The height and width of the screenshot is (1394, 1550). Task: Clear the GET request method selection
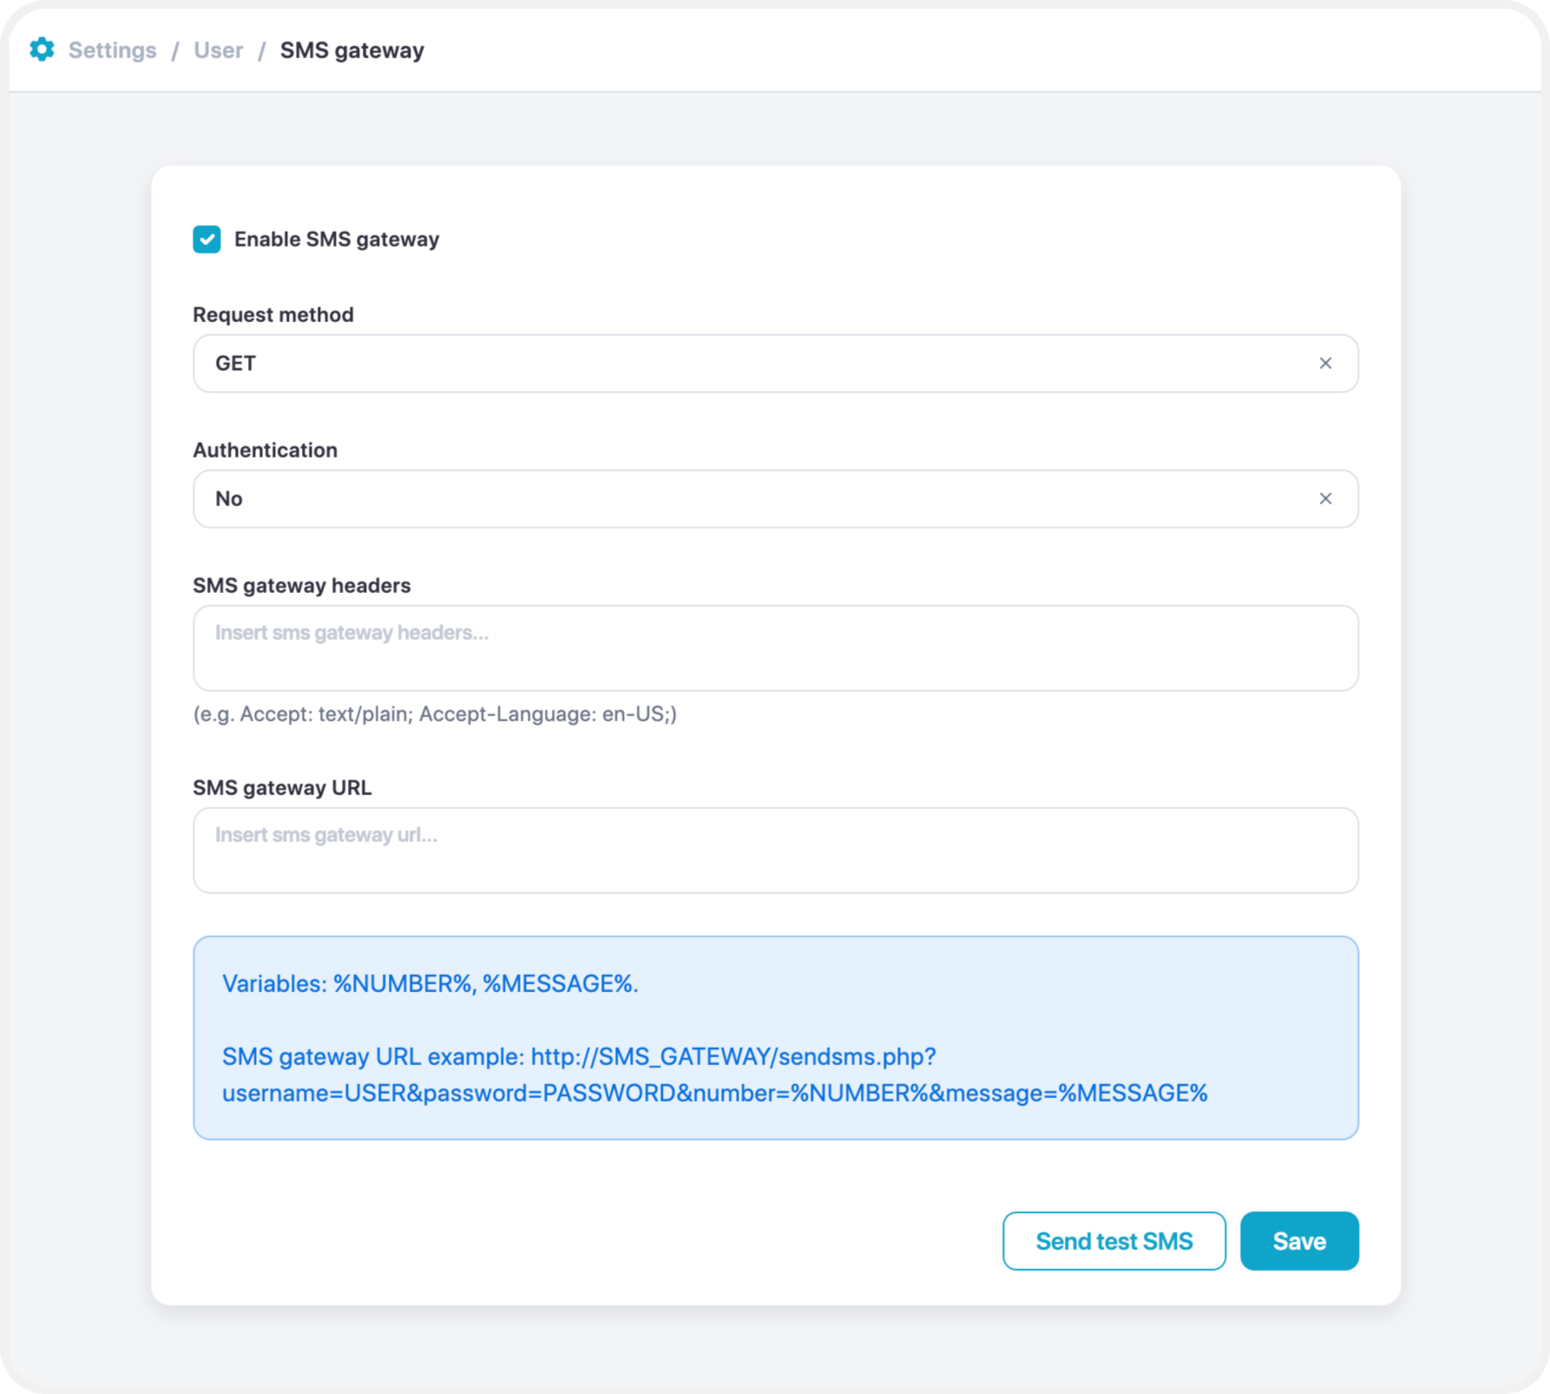pos(1325,363)
